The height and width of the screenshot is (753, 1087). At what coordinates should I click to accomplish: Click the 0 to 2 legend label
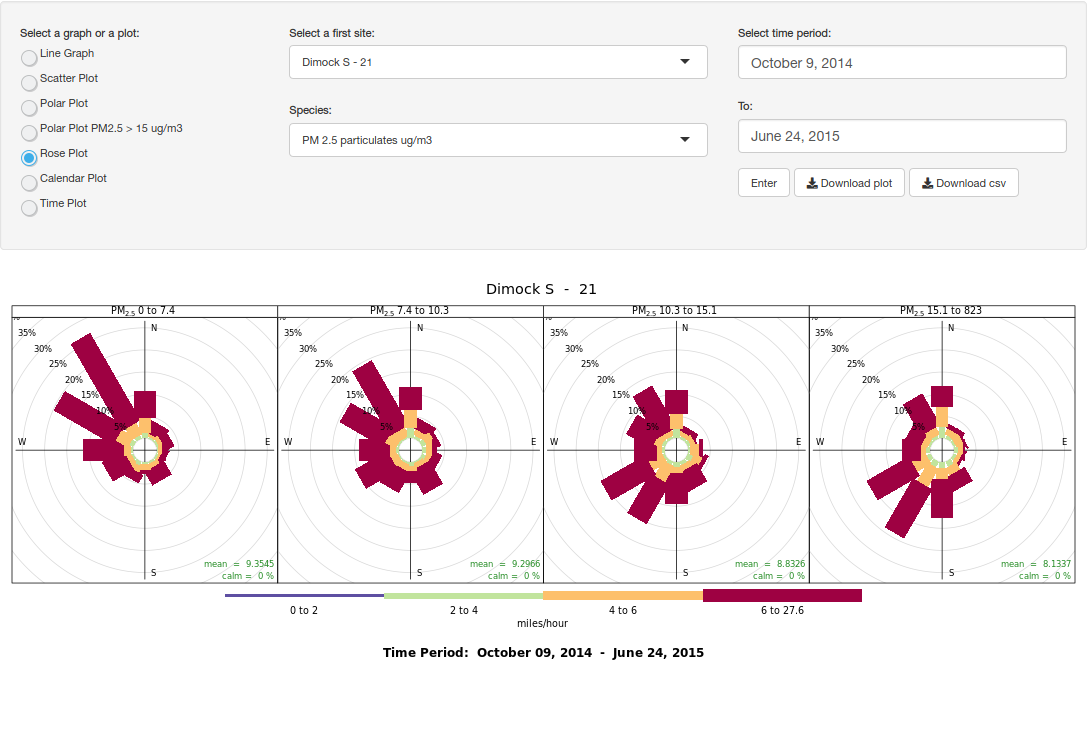click(304, 610)
